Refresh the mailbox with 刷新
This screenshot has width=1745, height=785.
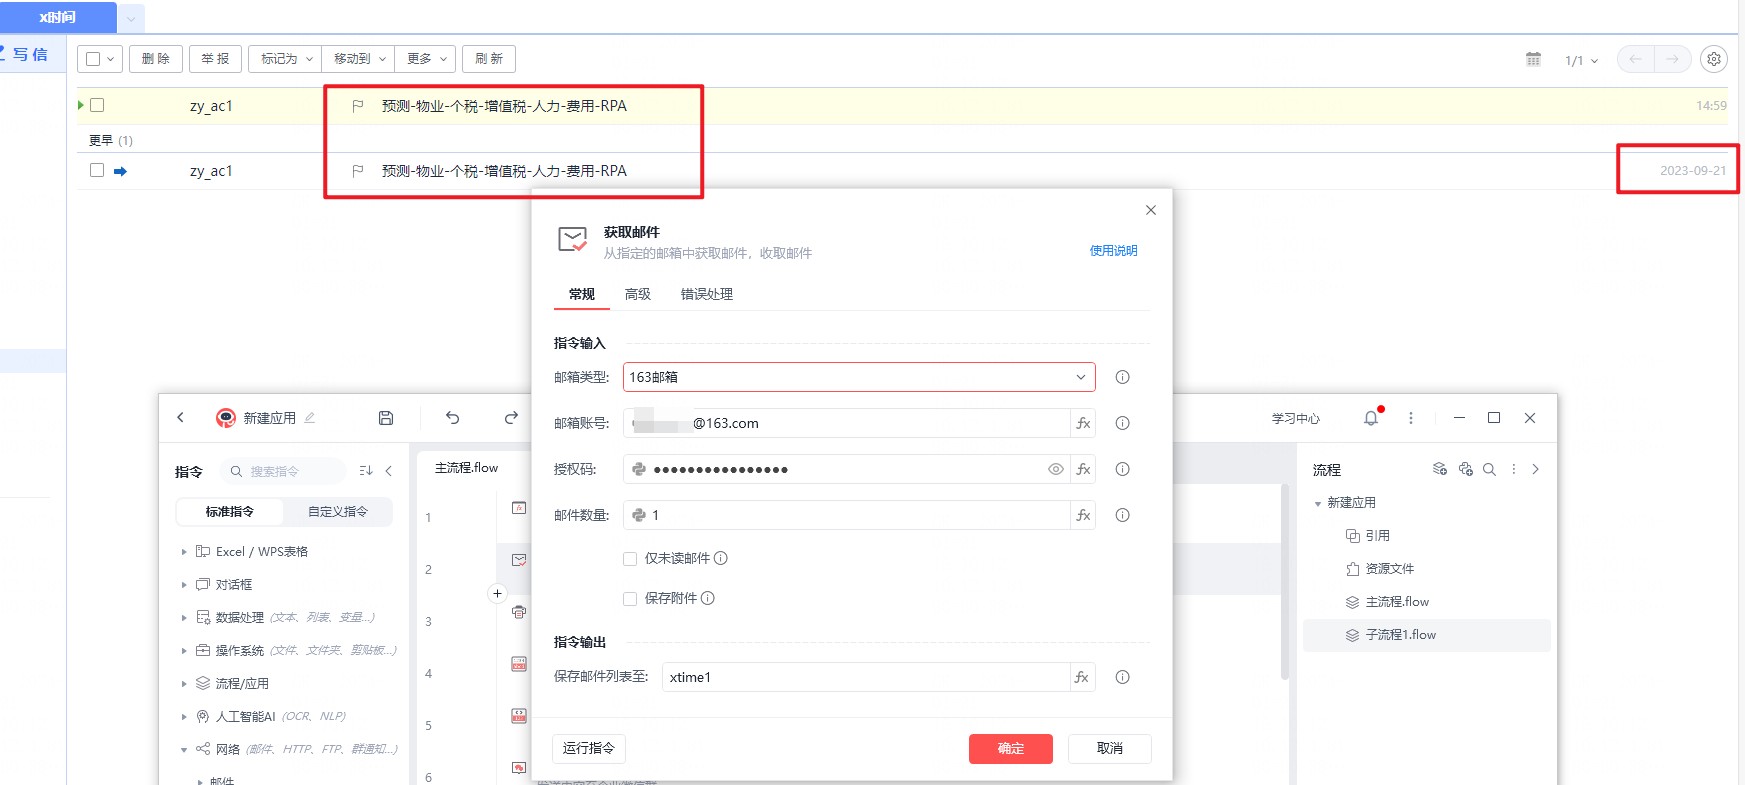pos(489,59)
